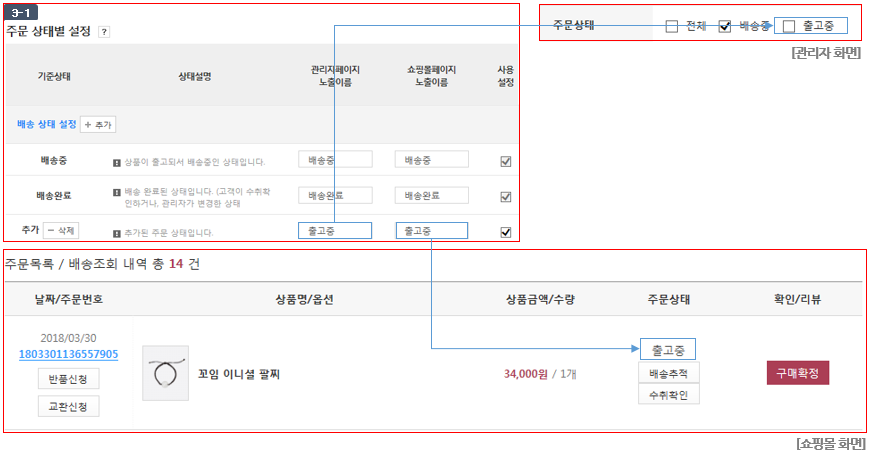The image size is (871, 451).
Task: Click the help question mark icon beside 주문 상태별 설정
Action: pos(104,32)
